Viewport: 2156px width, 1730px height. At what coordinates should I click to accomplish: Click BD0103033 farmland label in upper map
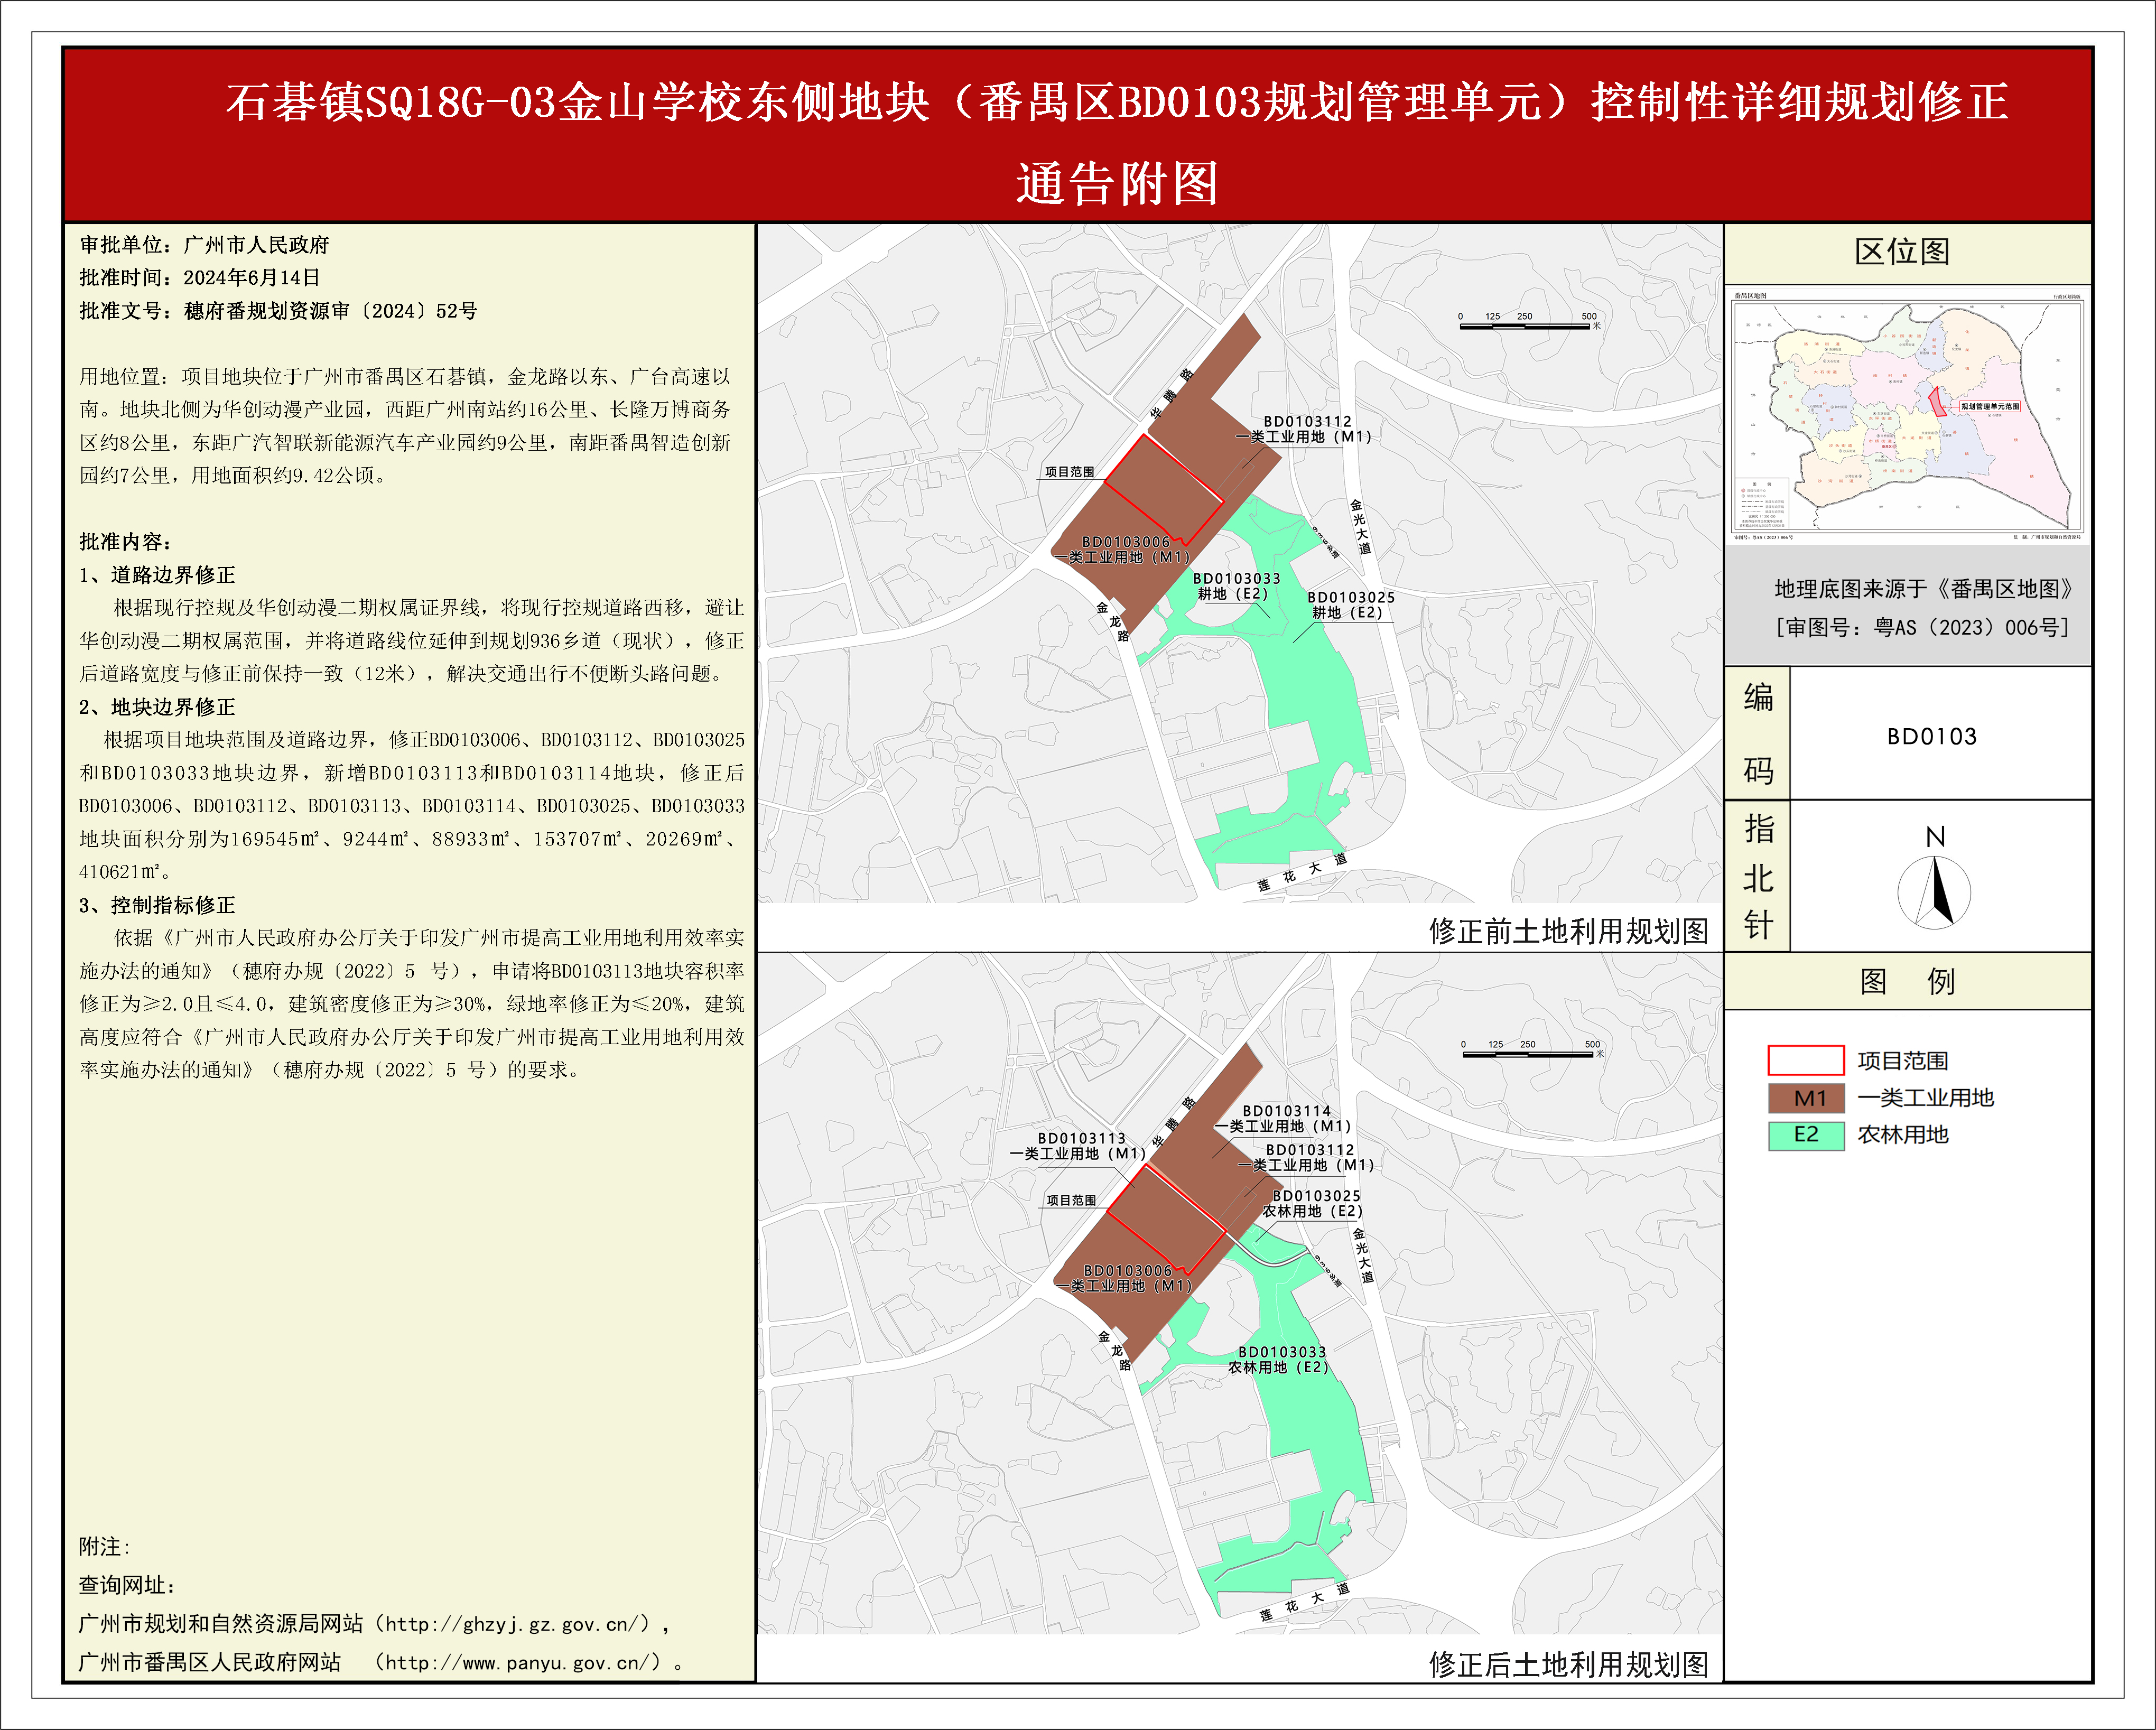point(1236,578)
